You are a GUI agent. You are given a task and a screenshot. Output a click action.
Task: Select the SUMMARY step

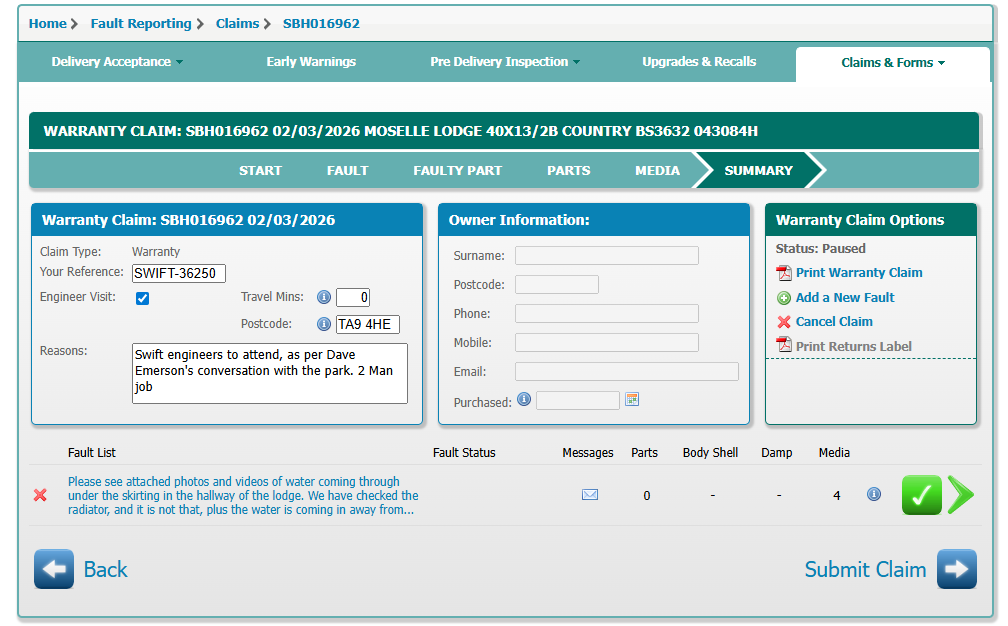coord(758,170)
